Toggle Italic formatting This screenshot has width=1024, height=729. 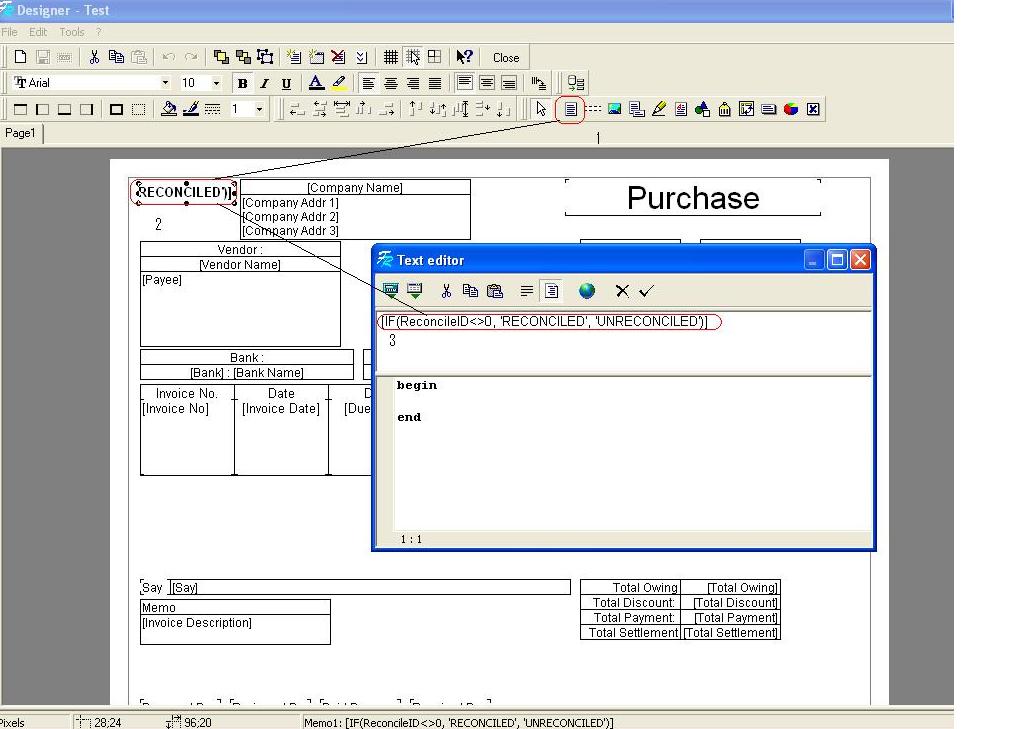click(x=264, y=83)
